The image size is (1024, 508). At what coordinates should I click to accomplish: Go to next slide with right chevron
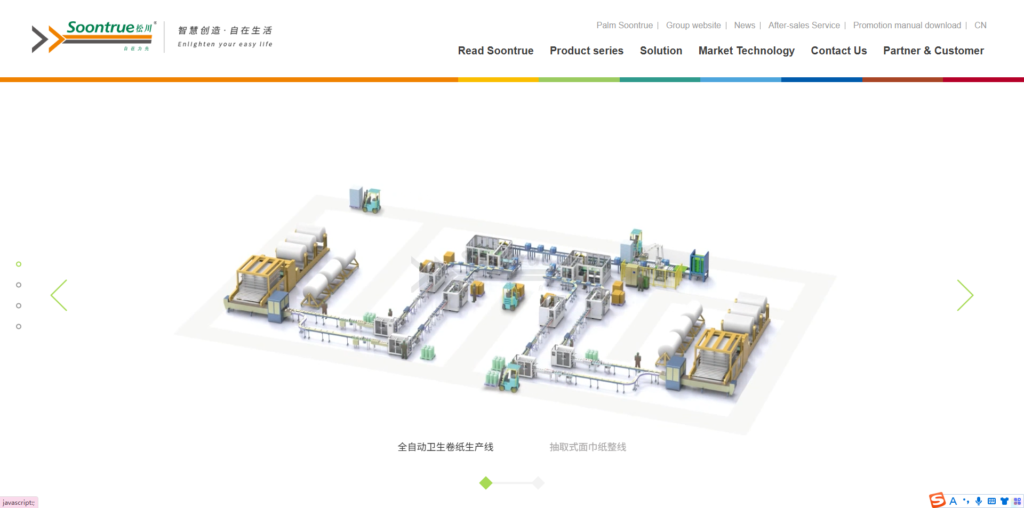pyautogui.click(x=965, y=295)
